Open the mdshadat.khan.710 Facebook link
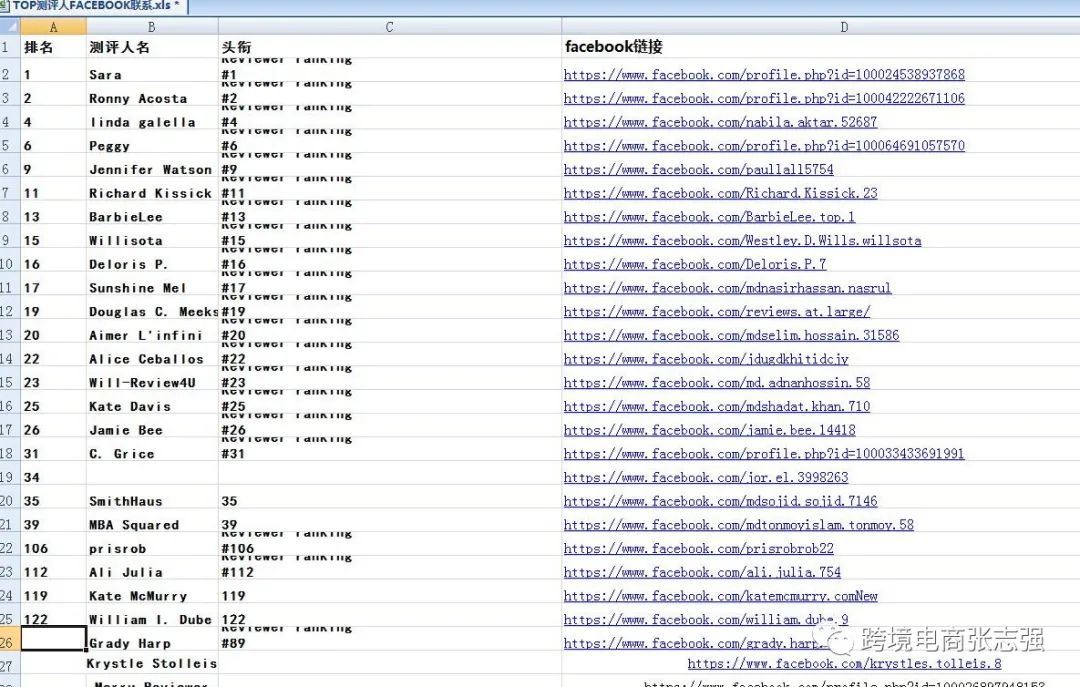Image resolution: width=1080 pixels, height=687 pixels. [717, 406]
